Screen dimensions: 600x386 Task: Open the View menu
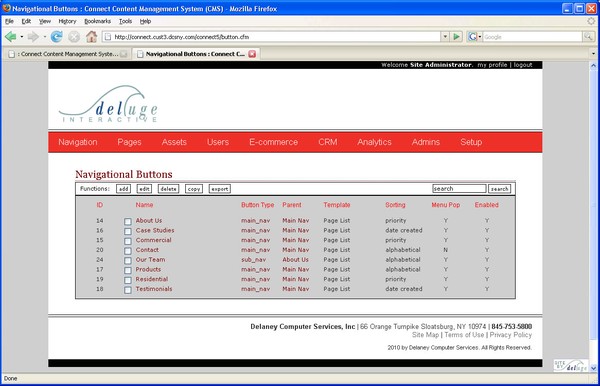[x=45, y=21]
